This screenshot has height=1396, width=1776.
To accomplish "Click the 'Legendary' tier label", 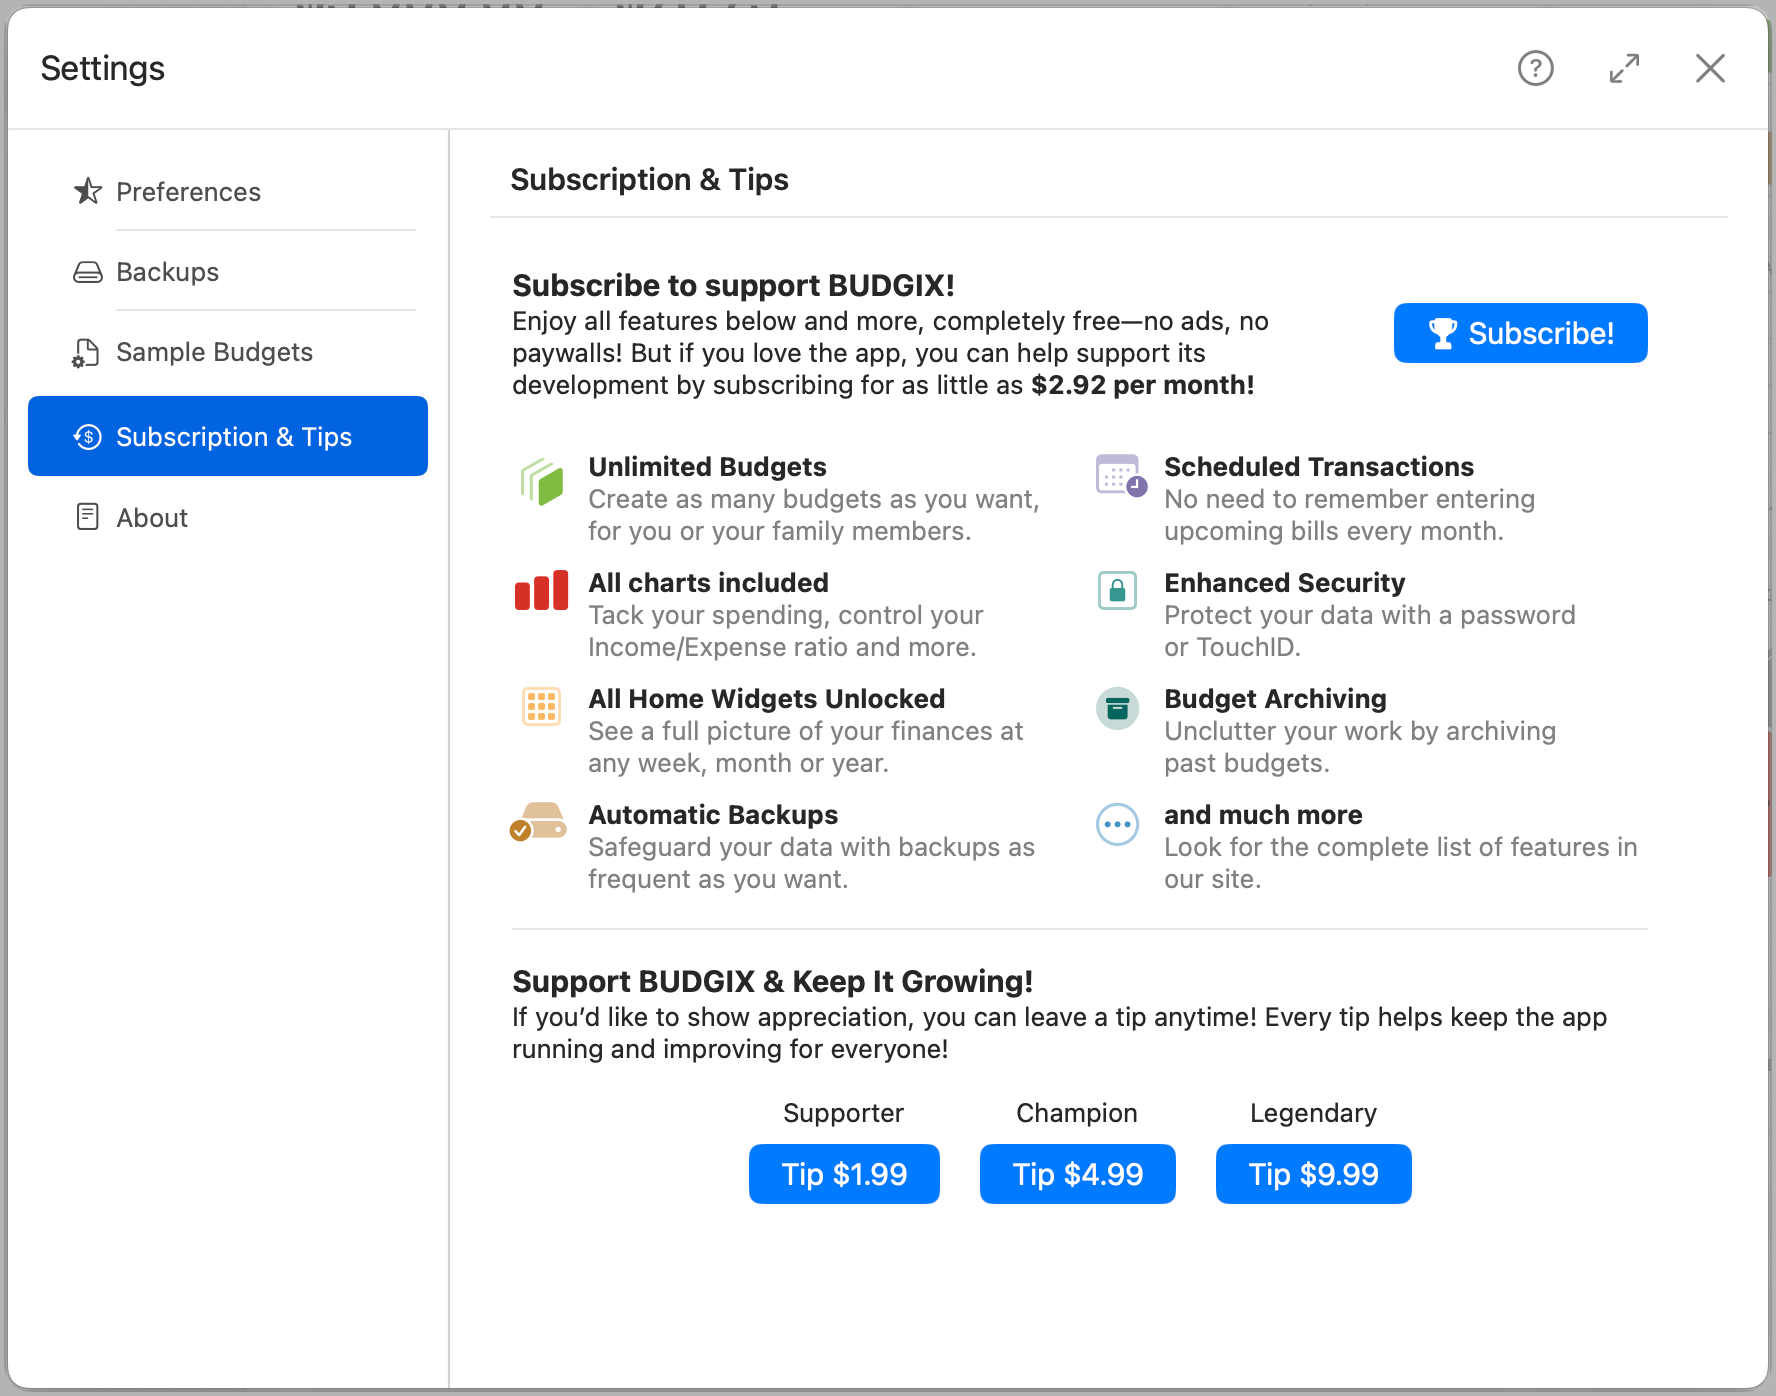I will coord(1313,1113).
